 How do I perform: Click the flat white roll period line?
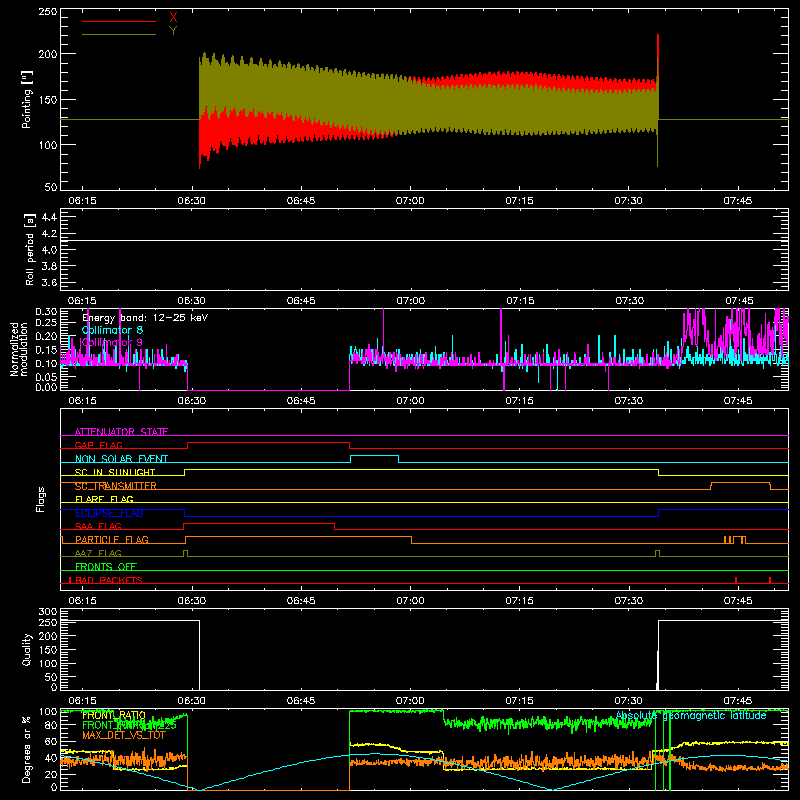[424, 240]
